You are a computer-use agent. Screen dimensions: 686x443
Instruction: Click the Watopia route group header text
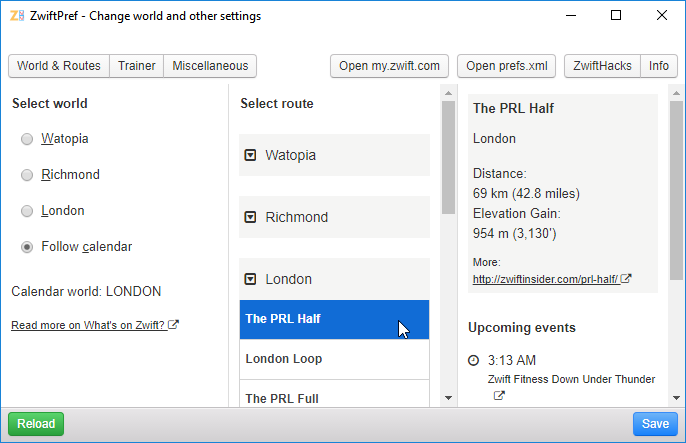pyautogui.click(x=290, y=155)
